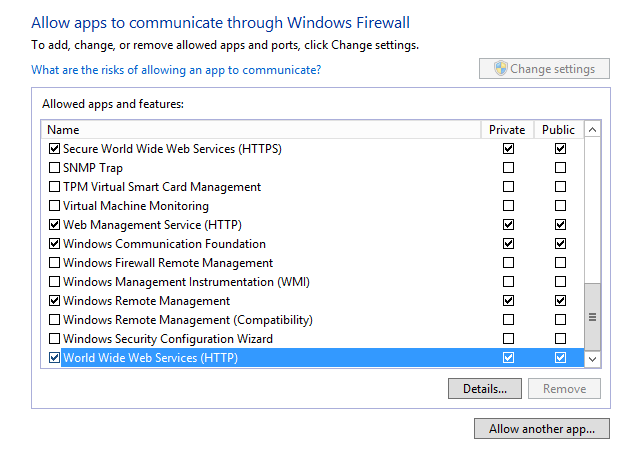639x453 pixels.
Task: Uncheck Private for Windows Remote Management
Action: 508,301
